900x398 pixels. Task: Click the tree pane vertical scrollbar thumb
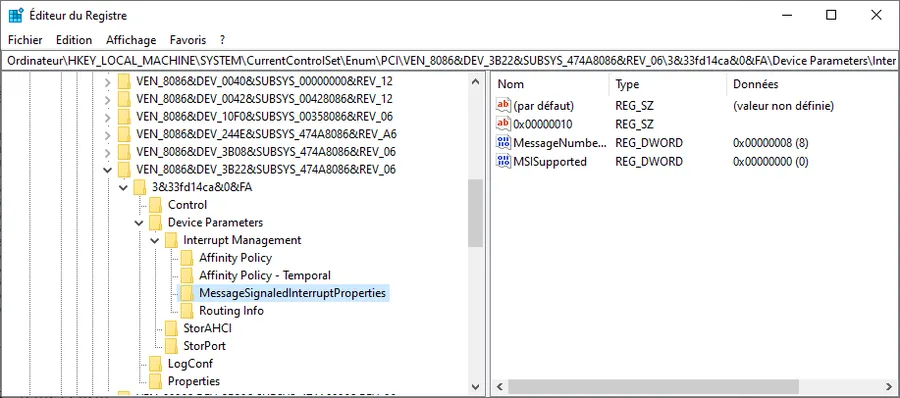point(475,213)
